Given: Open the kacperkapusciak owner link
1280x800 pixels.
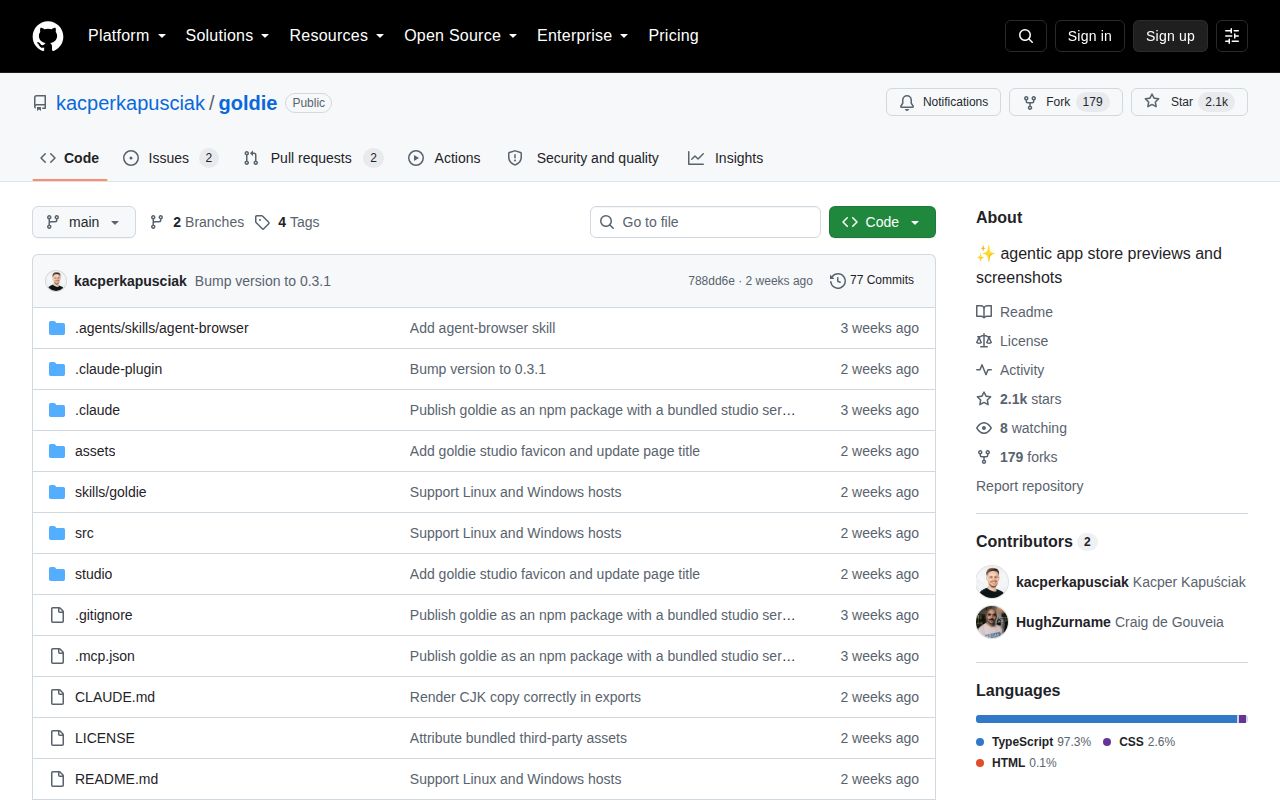Looking at the screenshot, I should 130,103.
